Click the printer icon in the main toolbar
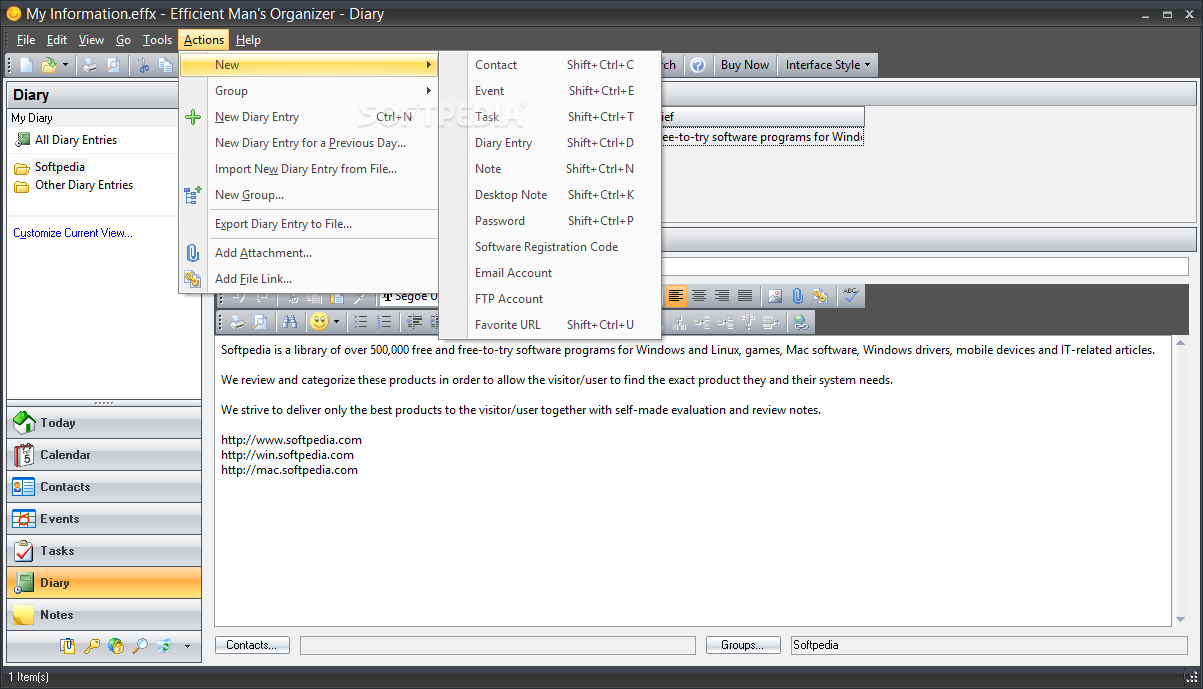1203x689 pixels. [90, 65]
